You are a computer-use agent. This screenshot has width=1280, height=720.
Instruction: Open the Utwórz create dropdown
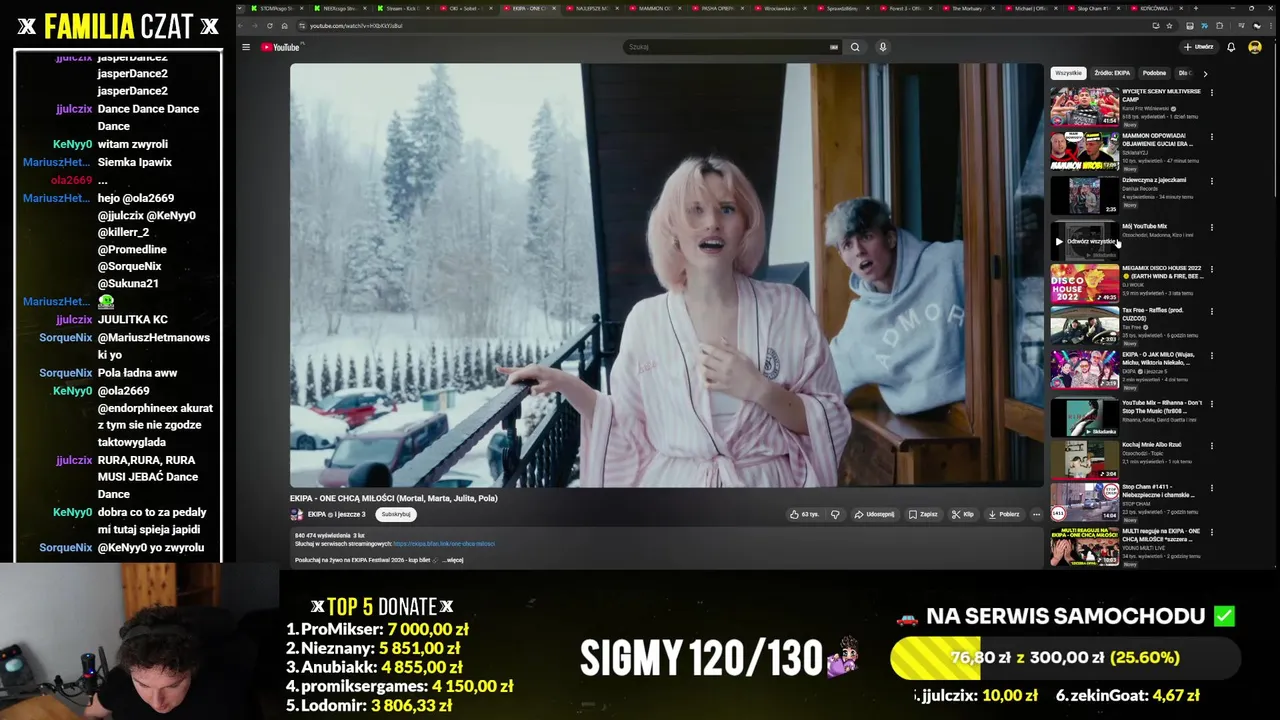[x=1198, y=47]
